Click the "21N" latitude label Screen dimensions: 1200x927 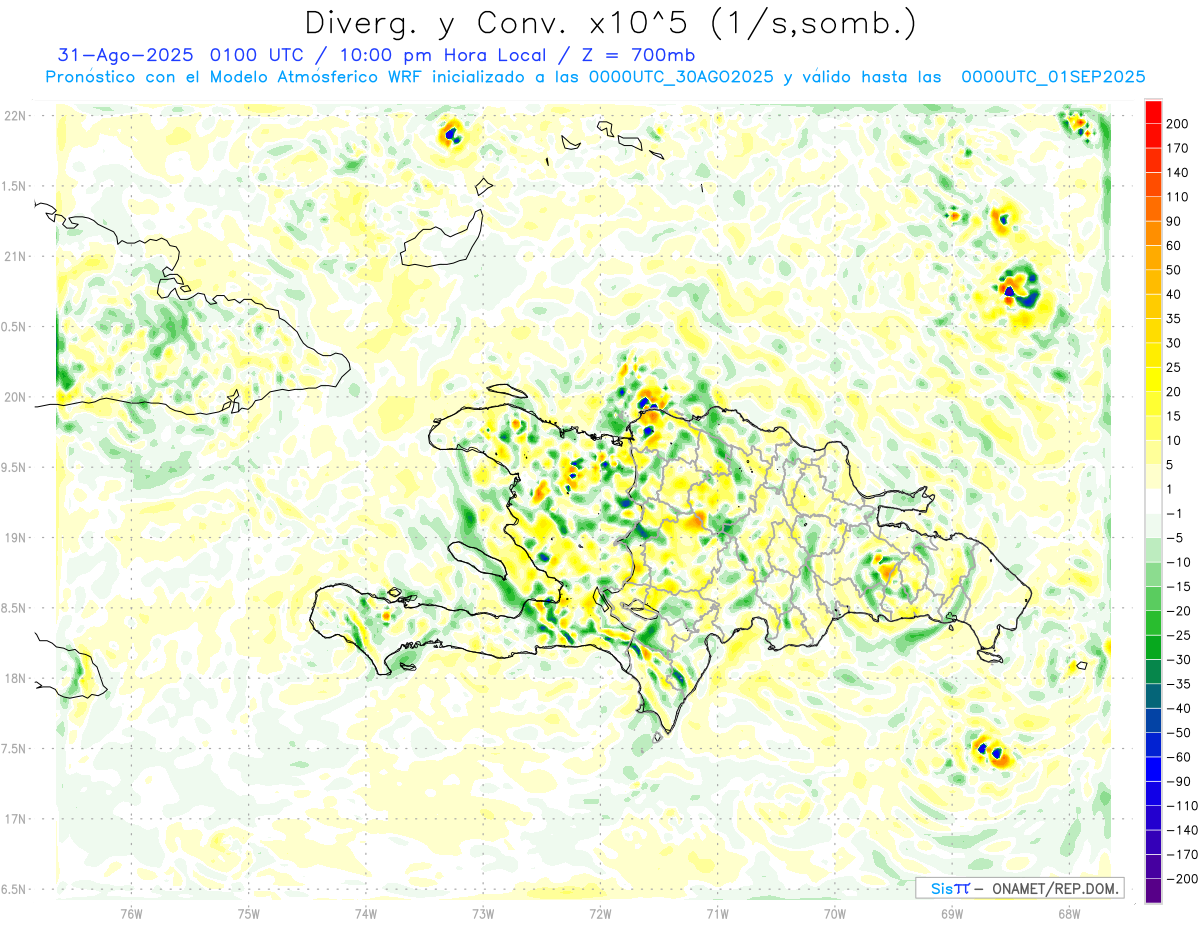click(x=16, y=257)
